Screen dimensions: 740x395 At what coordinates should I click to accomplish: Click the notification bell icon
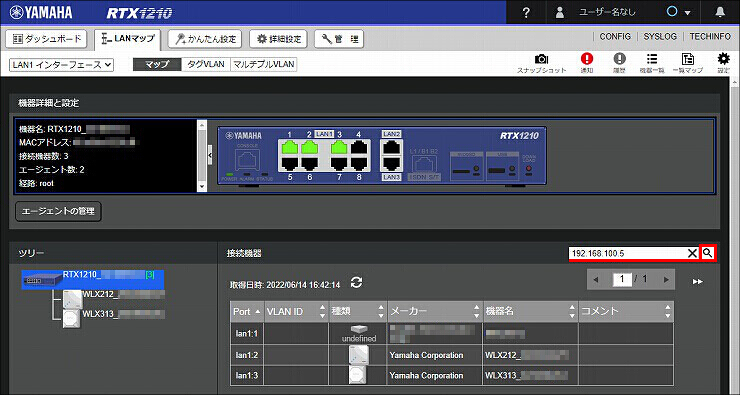pos(720,12)
